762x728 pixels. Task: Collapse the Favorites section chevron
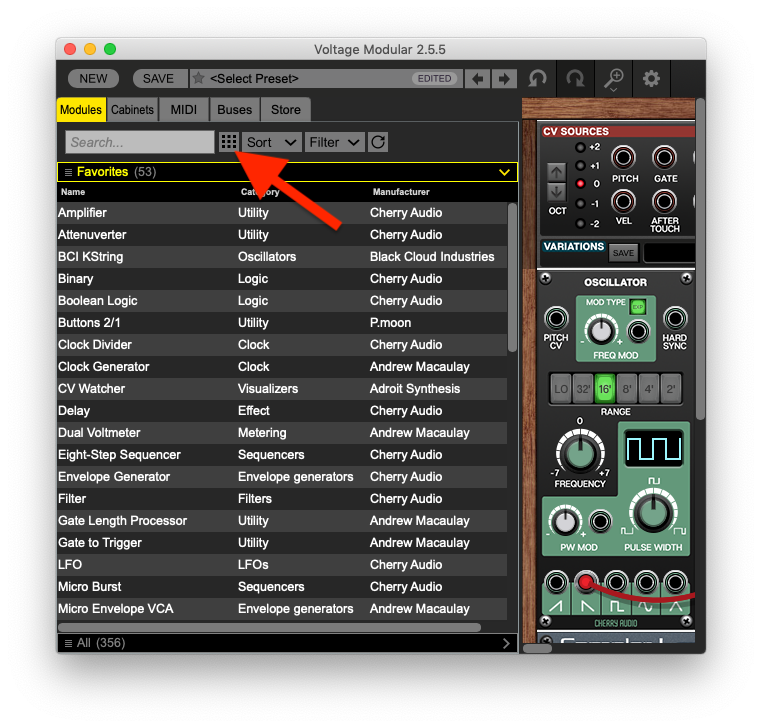coord(504,172)
